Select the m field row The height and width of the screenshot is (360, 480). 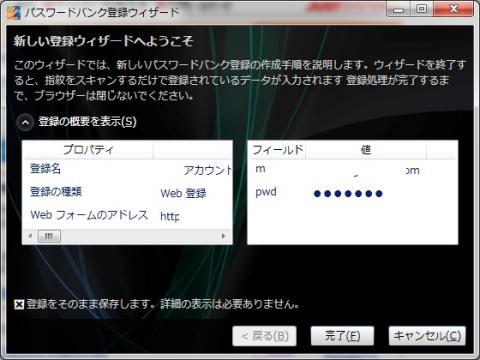(353, 170)
